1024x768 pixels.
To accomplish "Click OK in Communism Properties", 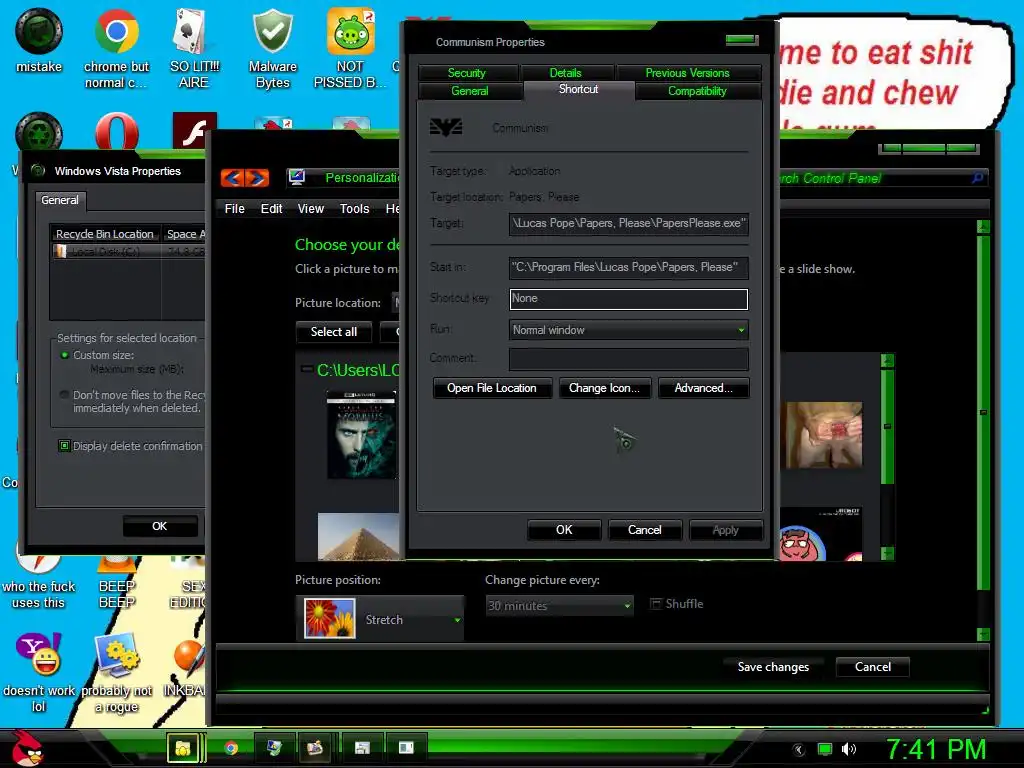I will (564, 530).
